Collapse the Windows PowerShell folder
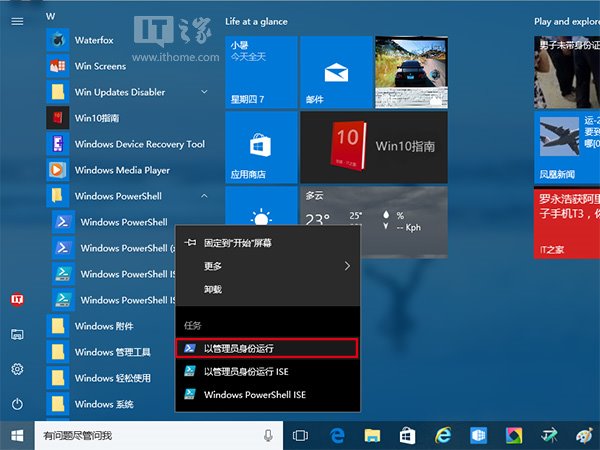 [x=204, y=196]
